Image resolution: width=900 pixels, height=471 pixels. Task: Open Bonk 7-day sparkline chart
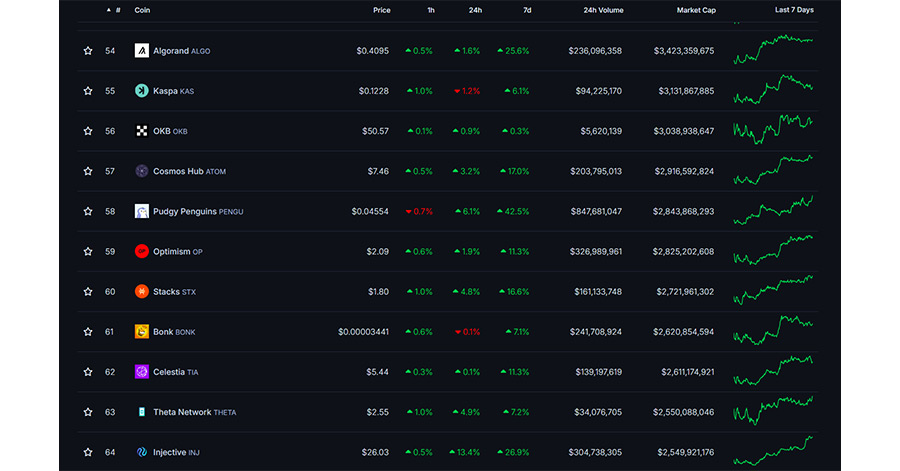tap(773, 330)
